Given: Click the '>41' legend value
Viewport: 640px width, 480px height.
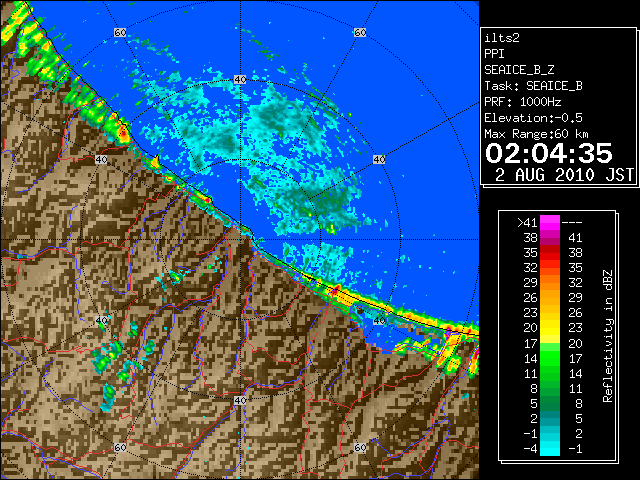Looking at the screenshot, I should (x=527, y=223).
